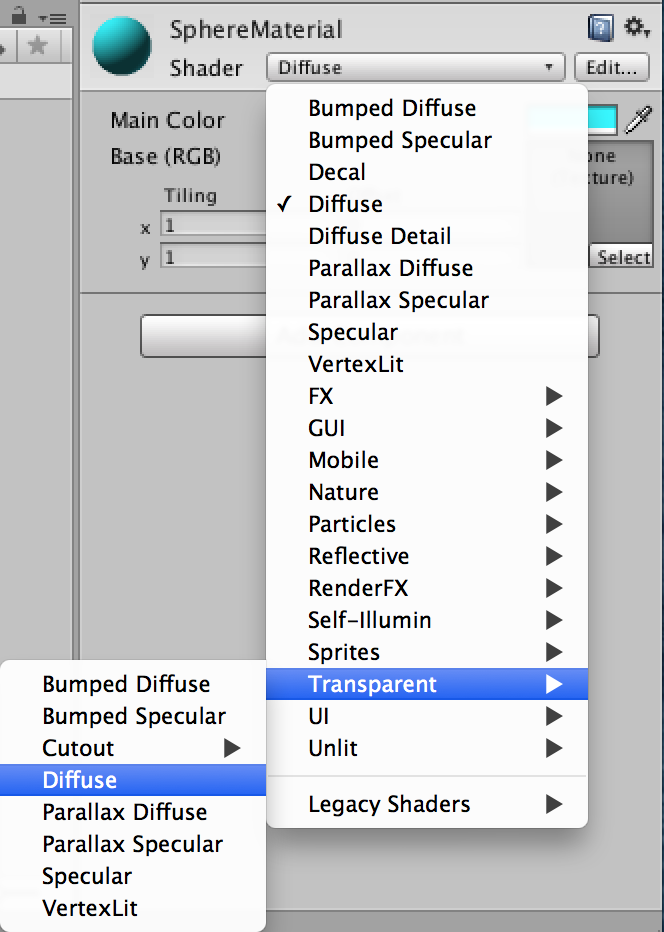Screen dimensions: 664x932
Task: Click the eyedropper color picker icon
Action: click(639, 119)
